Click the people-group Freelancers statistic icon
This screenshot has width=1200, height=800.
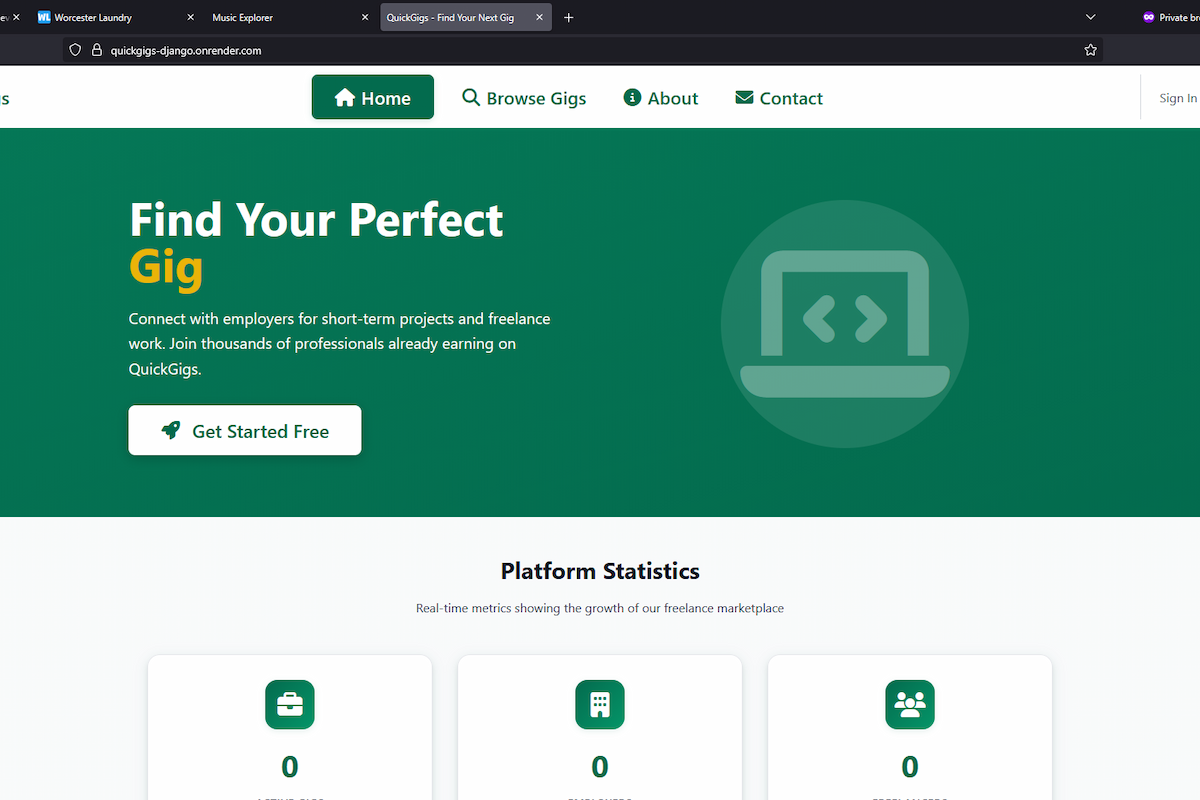[909, 704]
